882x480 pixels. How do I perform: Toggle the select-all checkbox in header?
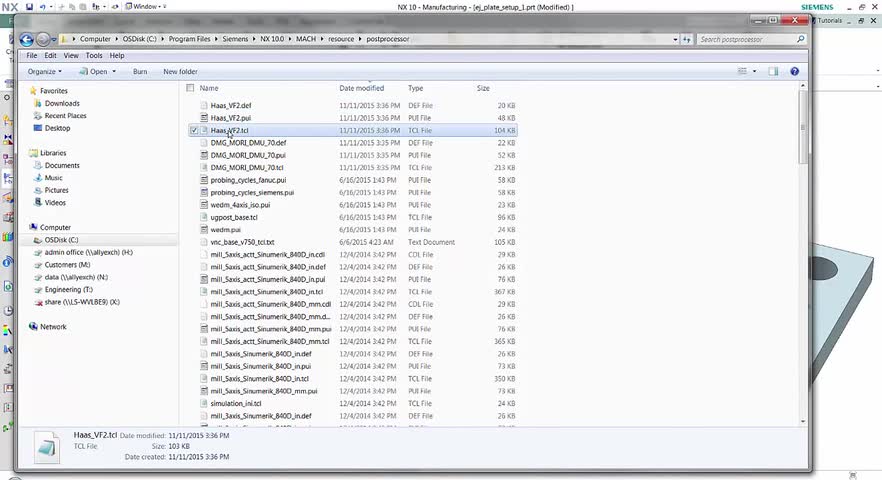(x=190, y=88)
